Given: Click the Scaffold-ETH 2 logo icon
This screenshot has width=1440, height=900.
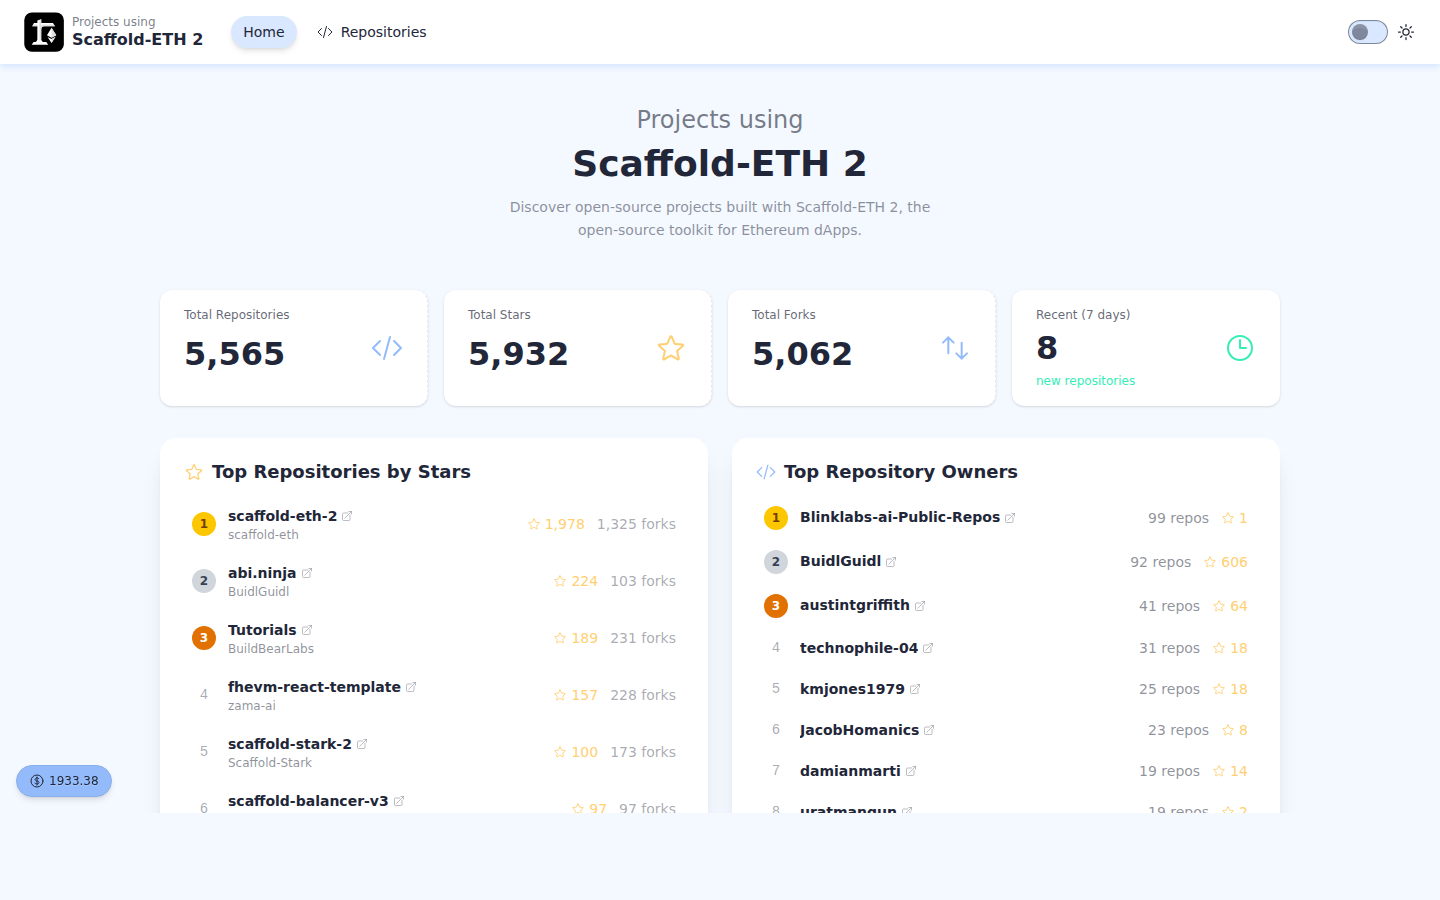Looking at the screenshot, I should [44, 32].
